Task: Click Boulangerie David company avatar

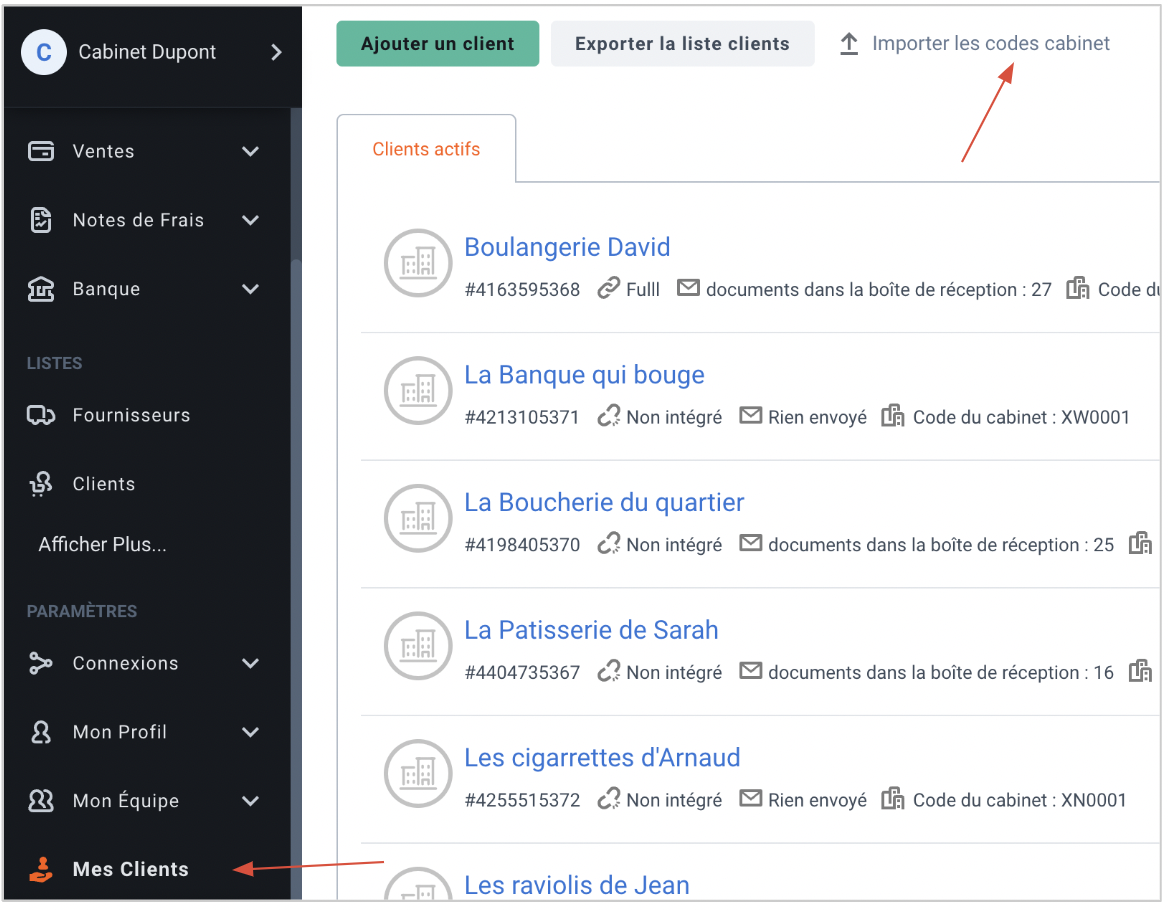Action: [418, 263]
